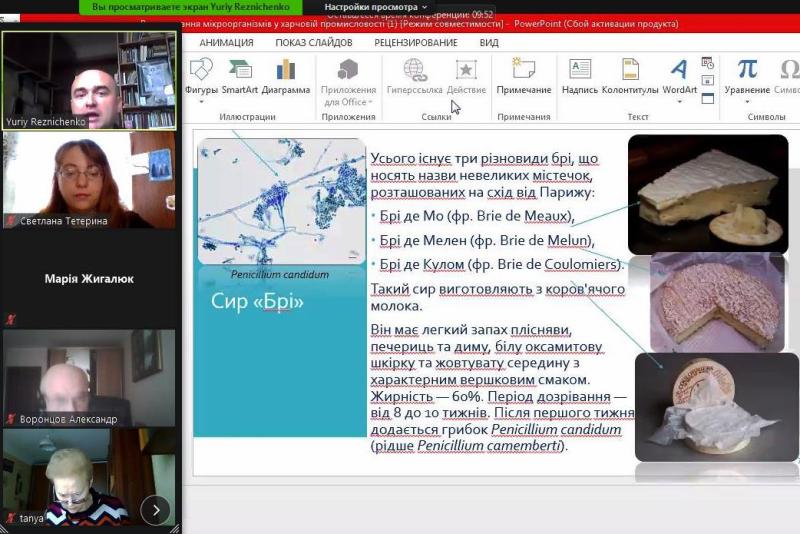Screen dimensions: 800x534
Task: Go to the РЕЦЕНЗИРОВАНИЕ tab
Action: click(x=416, y=43)
